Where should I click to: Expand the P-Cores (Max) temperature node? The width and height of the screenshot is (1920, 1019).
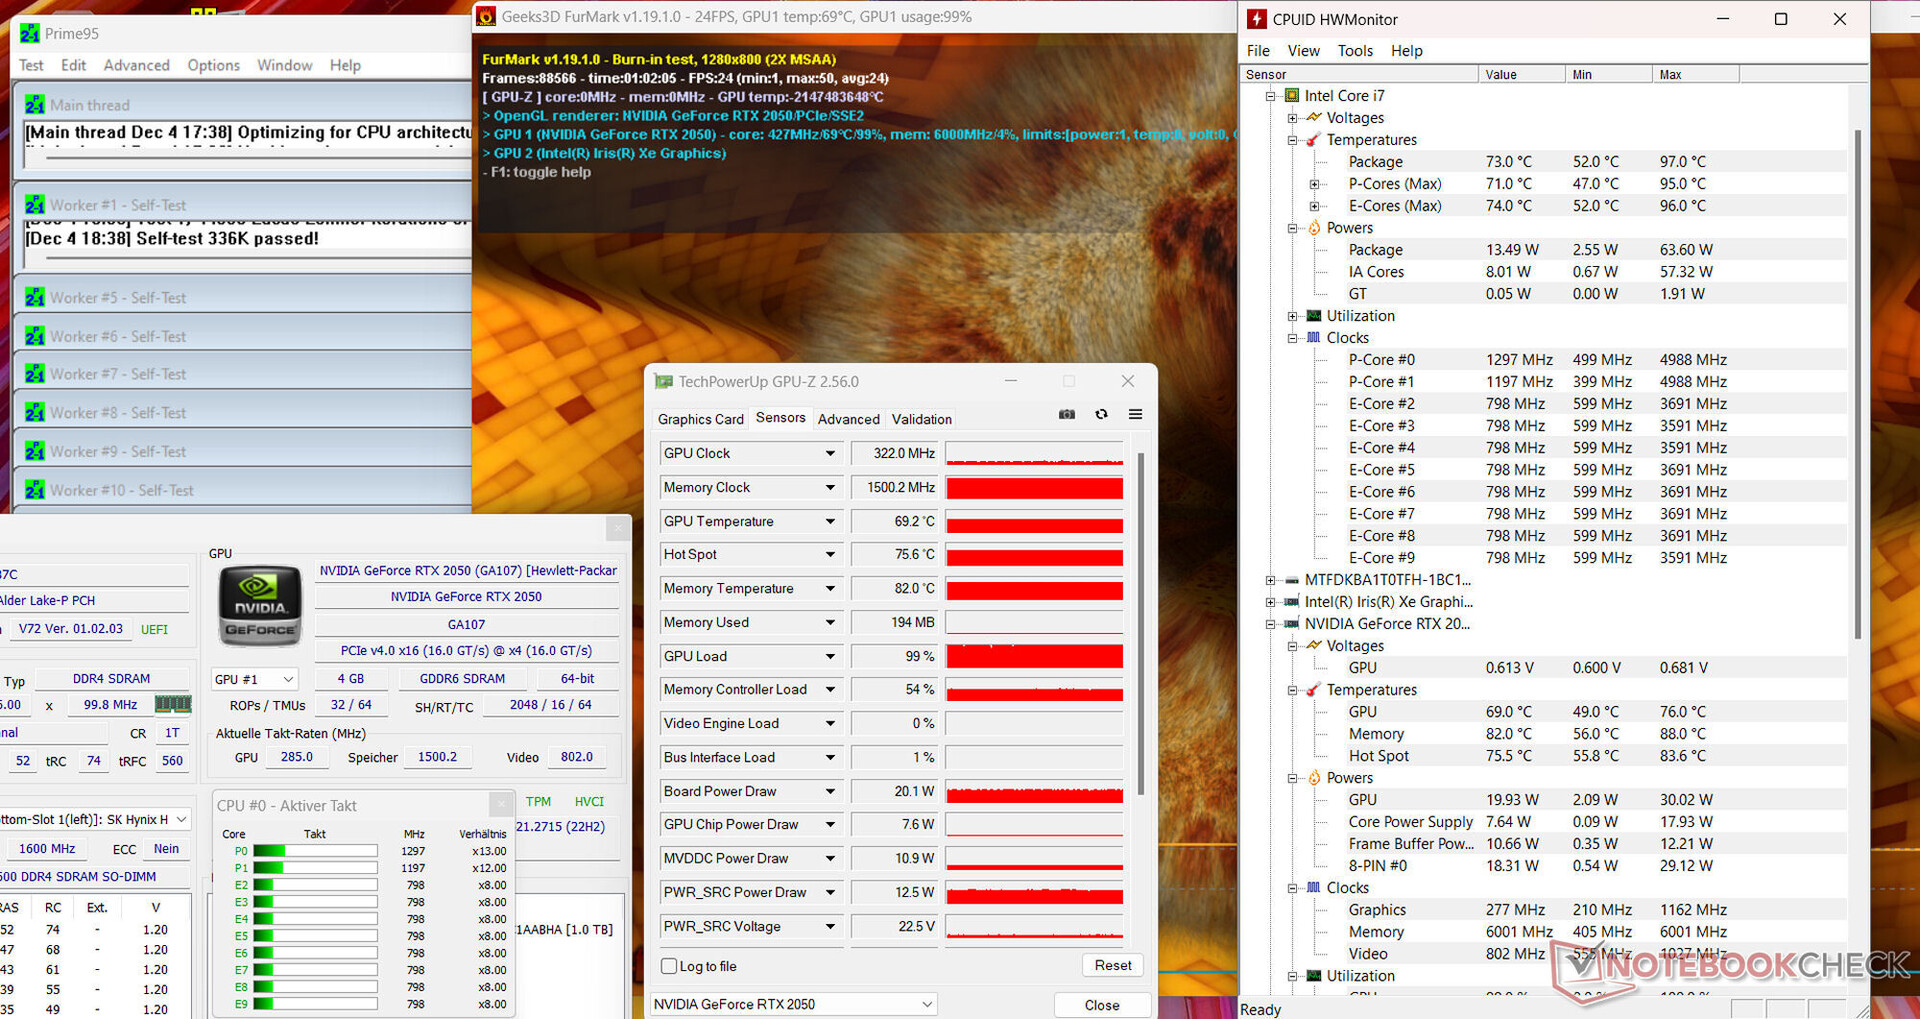pyautogui.click(x=1315, y=184)
